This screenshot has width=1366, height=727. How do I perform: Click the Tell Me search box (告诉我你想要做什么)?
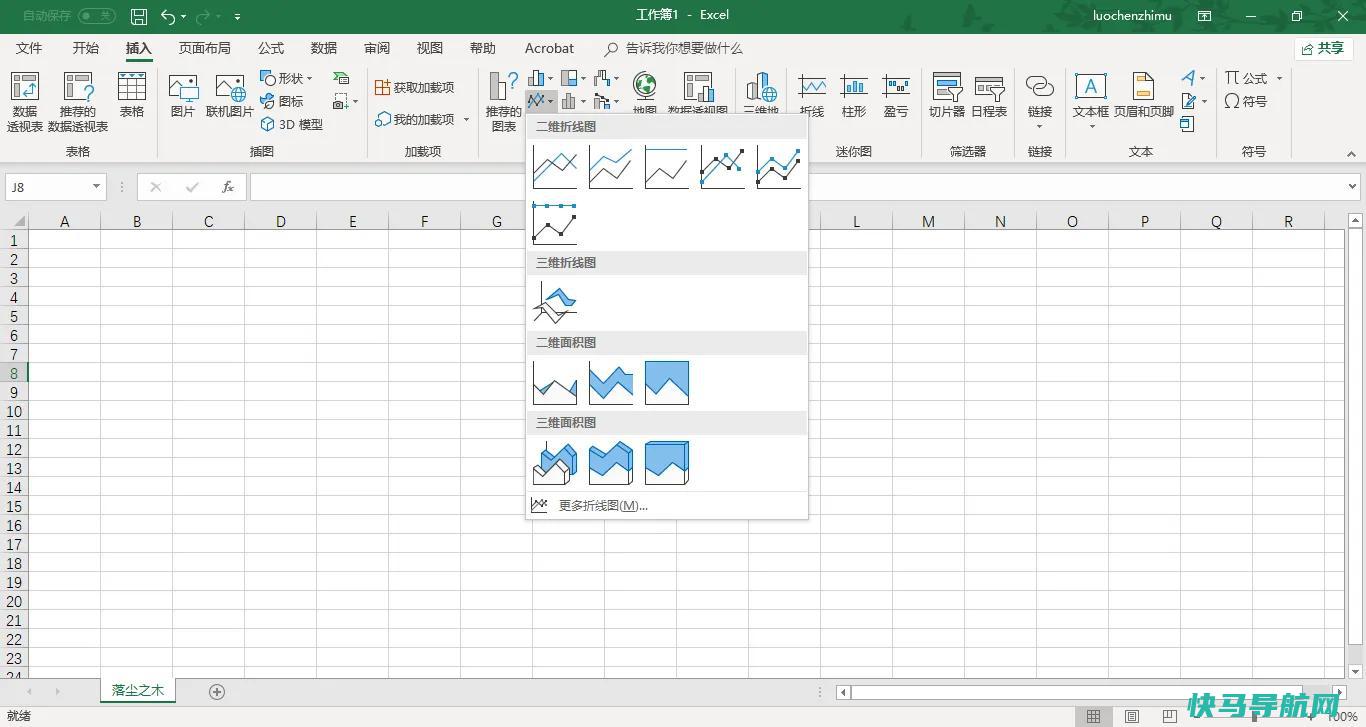pyautogui.click(x=674, y=48)
